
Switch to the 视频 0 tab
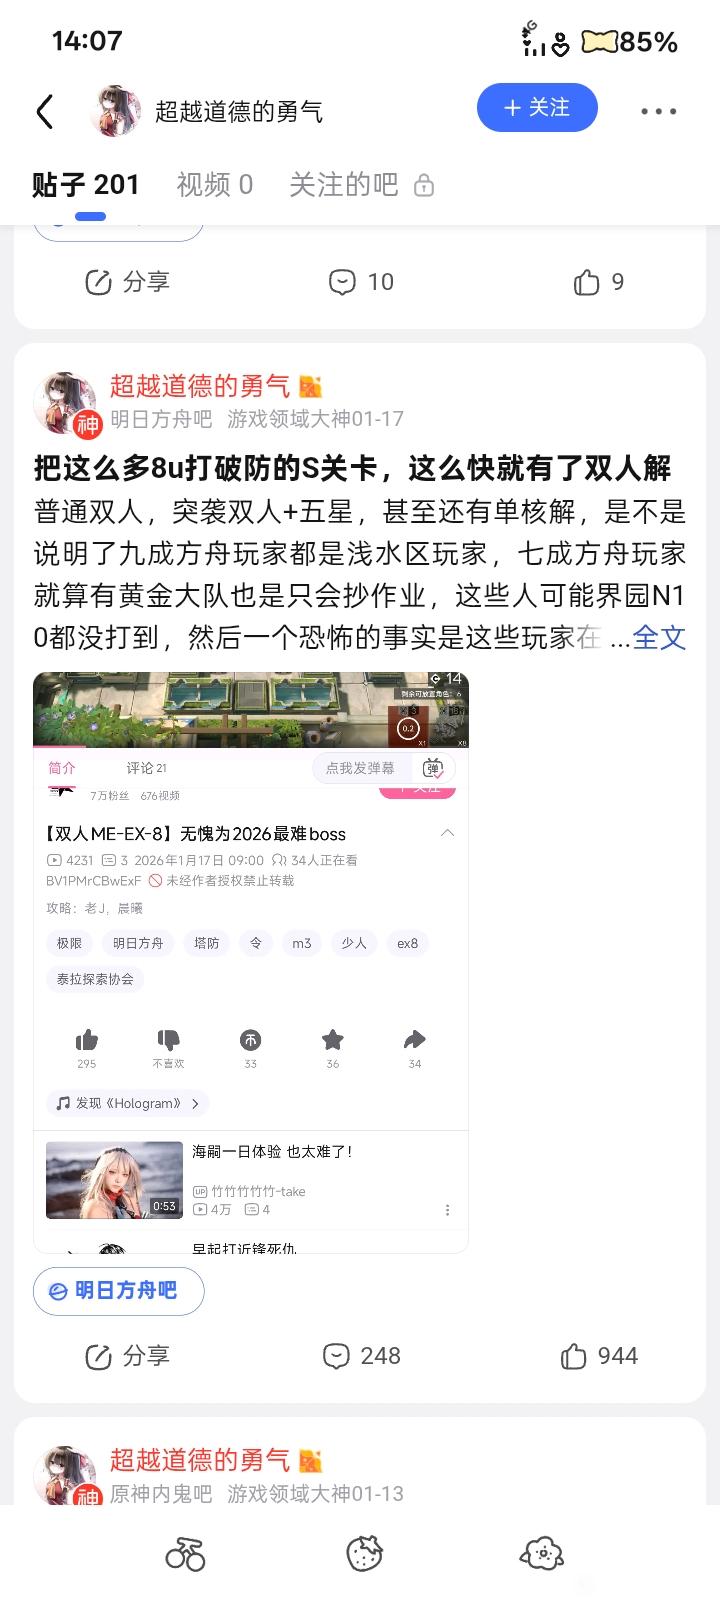(x=215, y=184)
